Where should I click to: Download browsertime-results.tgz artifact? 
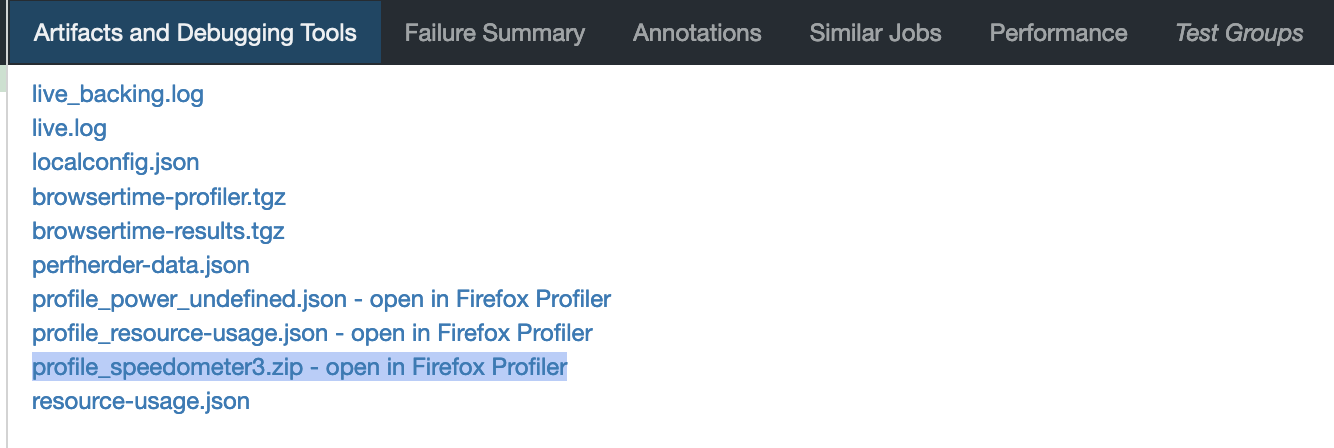pyautogui.click(x=158, y=231)
